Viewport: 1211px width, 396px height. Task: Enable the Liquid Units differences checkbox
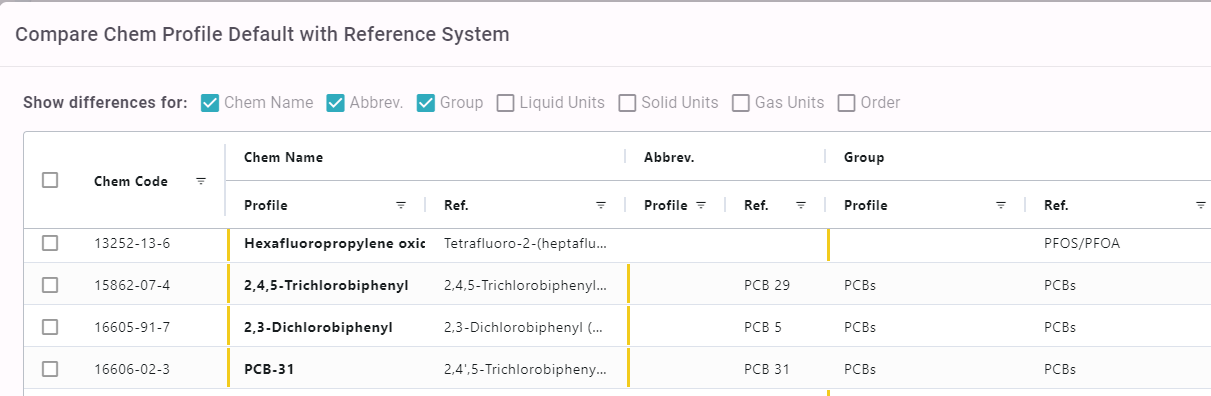click(x=506, y=102)
